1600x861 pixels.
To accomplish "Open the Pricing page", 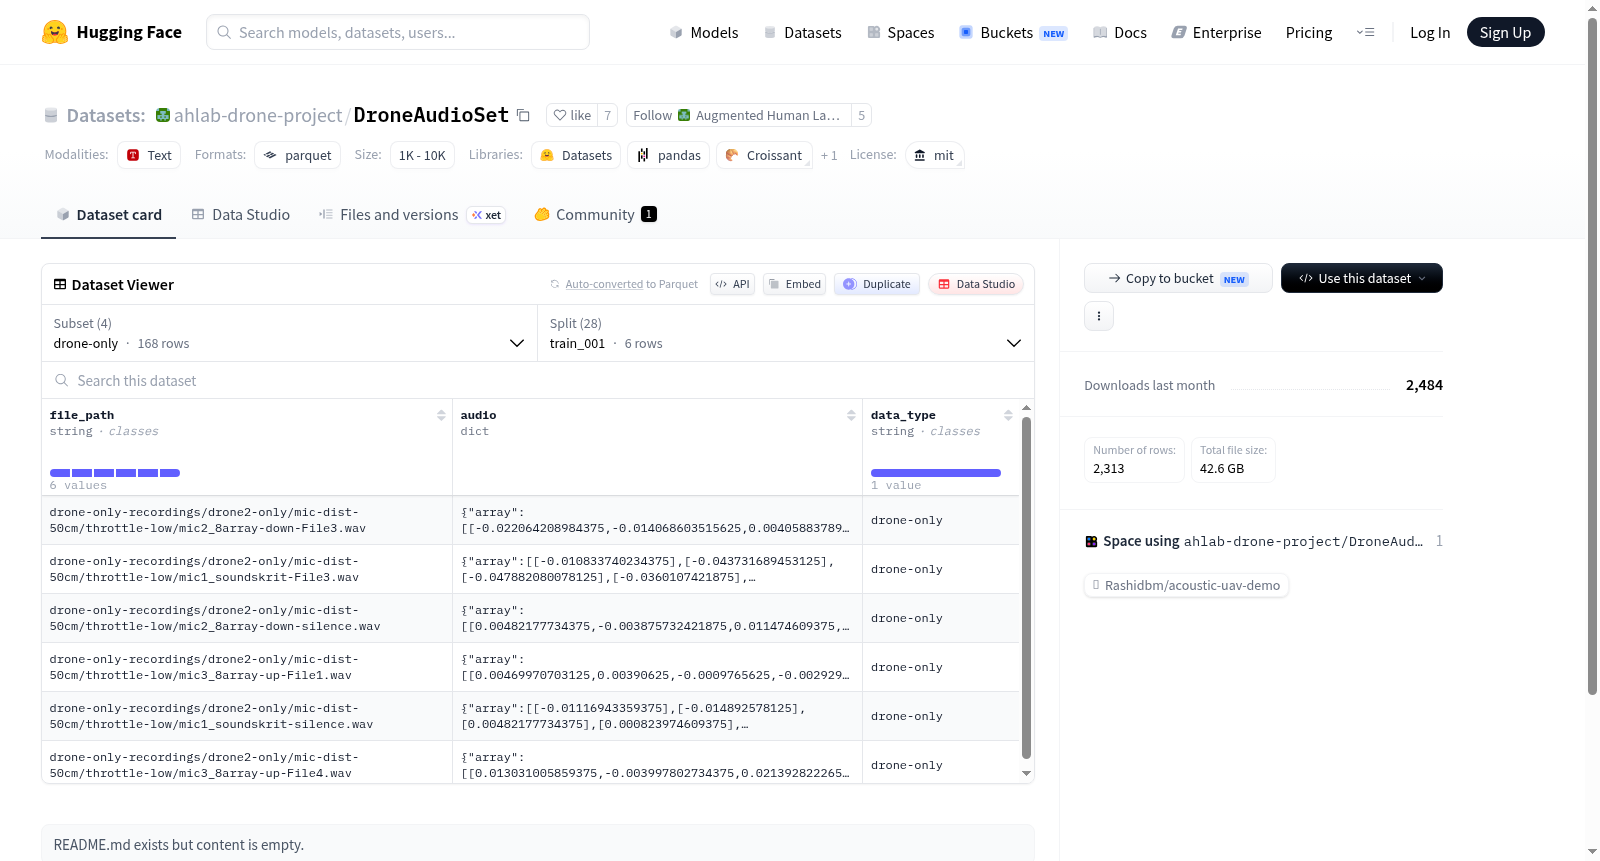I will point(1309,32).
